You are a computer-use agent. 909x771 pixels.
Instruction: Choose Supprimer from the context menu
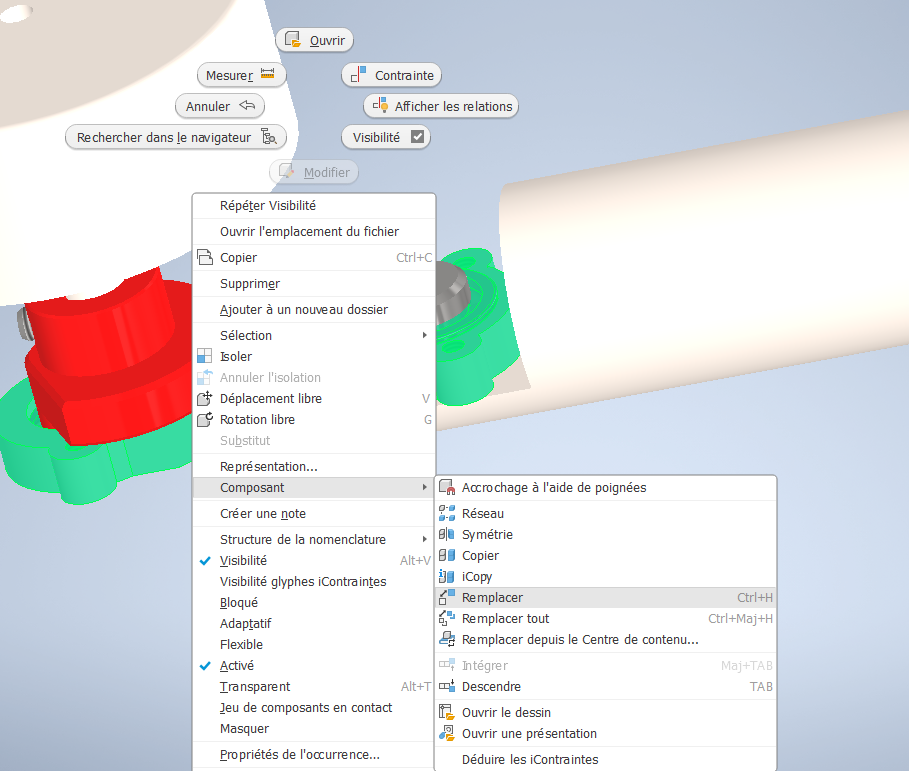click(250, 284)
